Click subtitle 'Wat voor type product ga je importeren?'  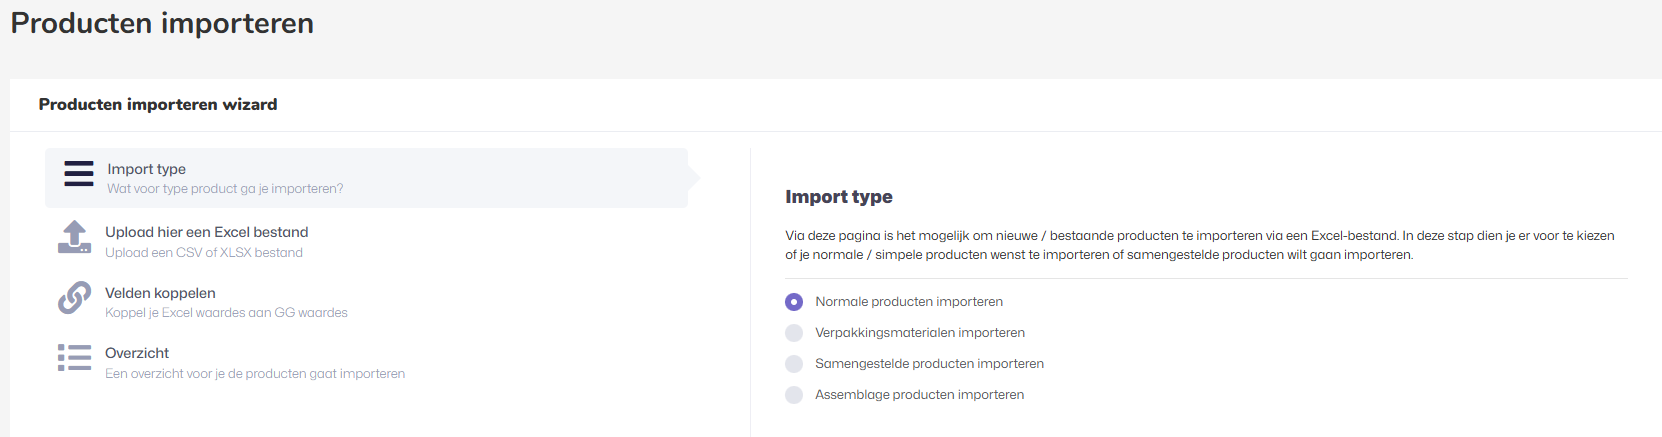point(225,189)
